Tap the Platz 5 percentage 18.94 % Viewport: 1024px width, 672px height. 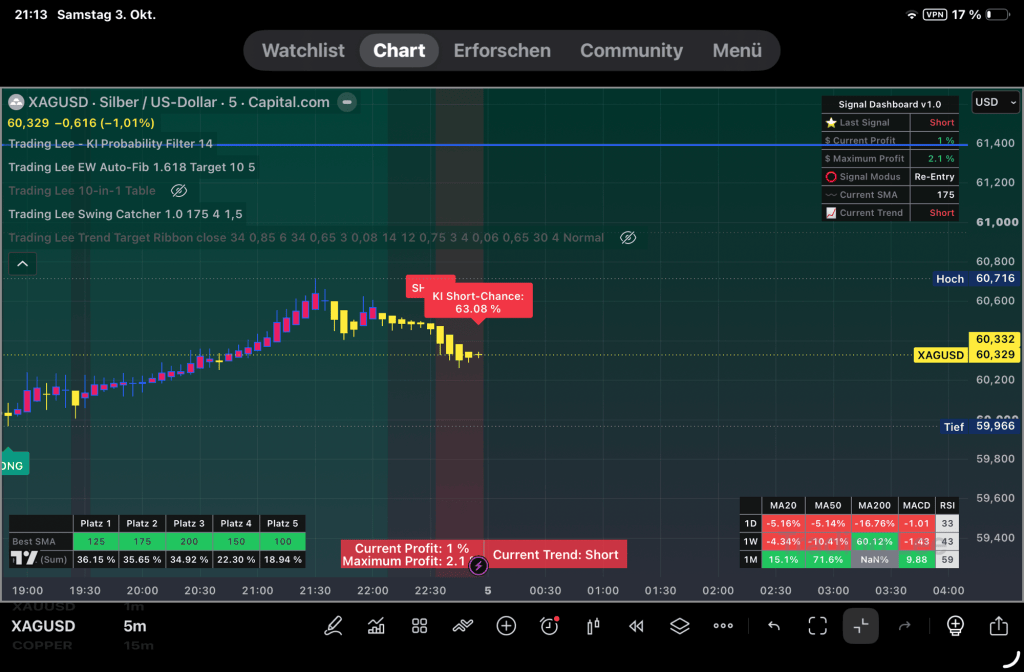pyautogui.click(x=282, y=560)
